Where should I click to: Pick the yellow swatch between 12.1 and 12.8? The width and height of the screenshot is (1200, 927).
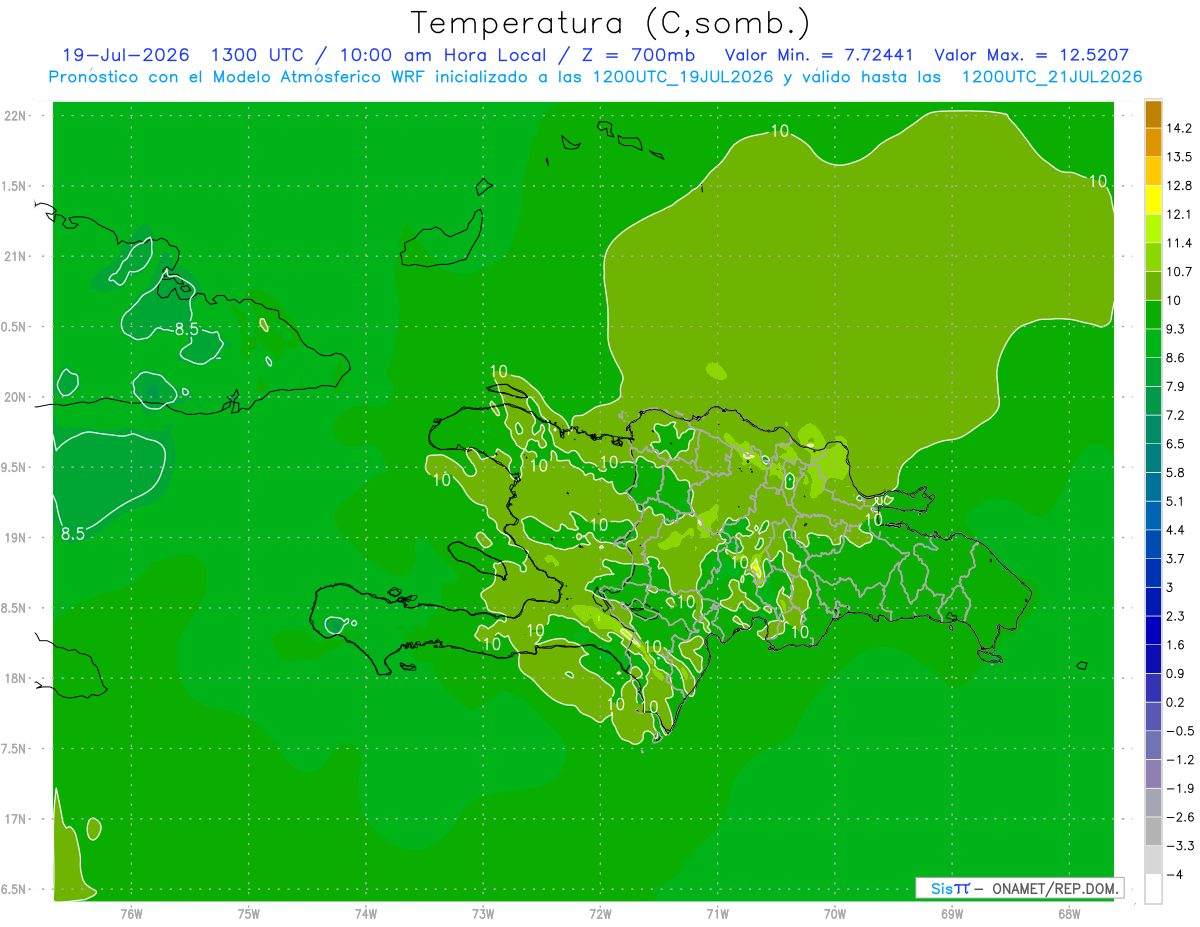click(1153, 200)
